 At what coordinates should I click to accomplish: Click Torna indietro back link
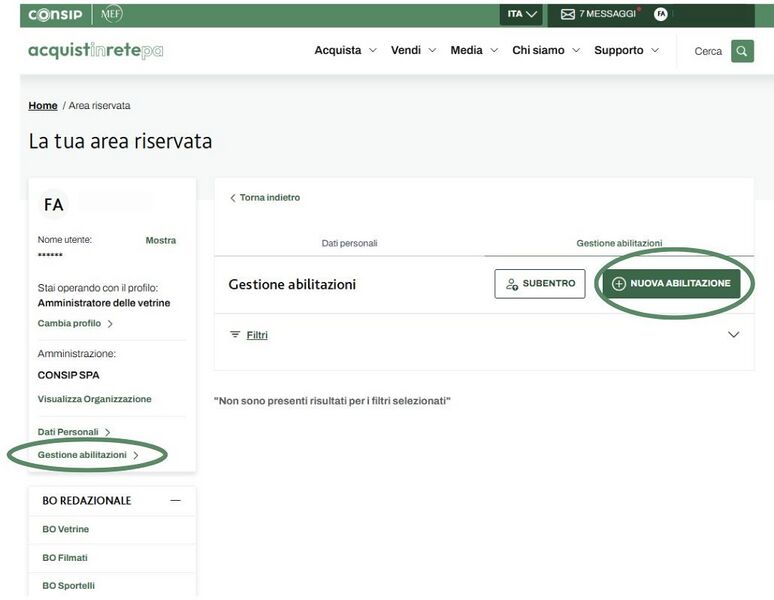[265, 198]
